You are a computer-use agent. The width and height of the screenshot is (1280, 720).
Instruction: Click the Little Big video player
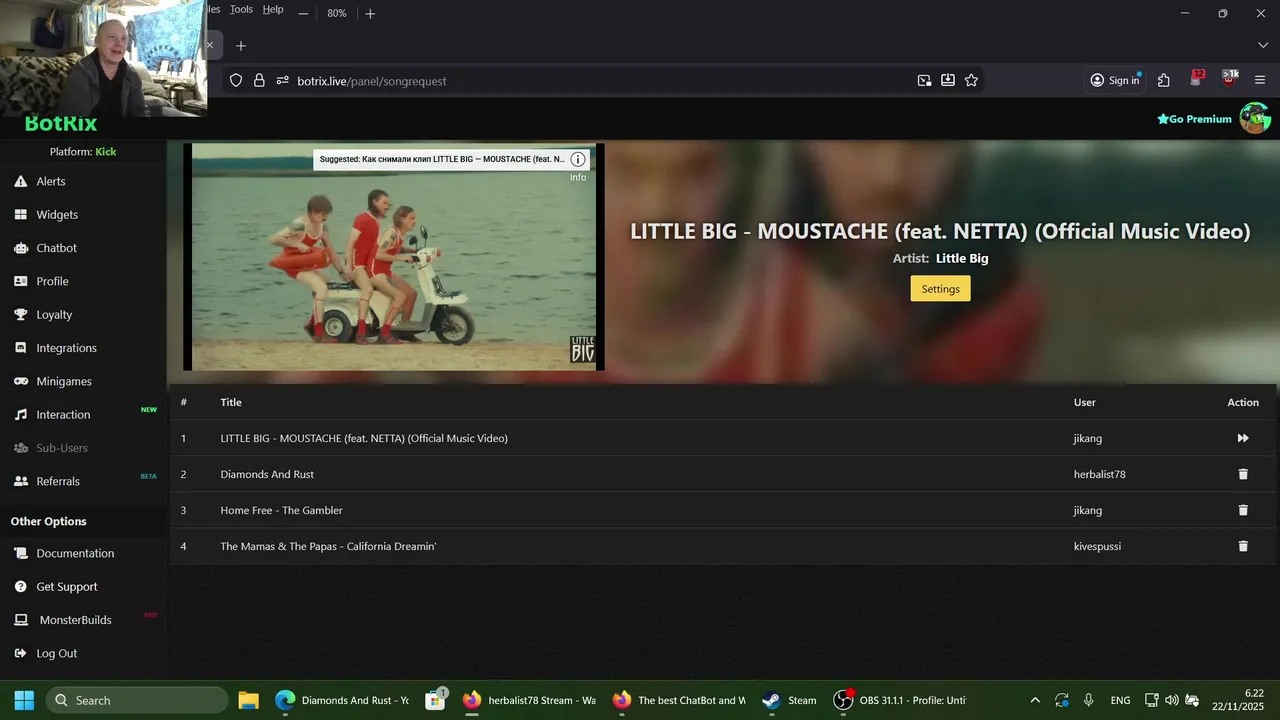[394, 257]
